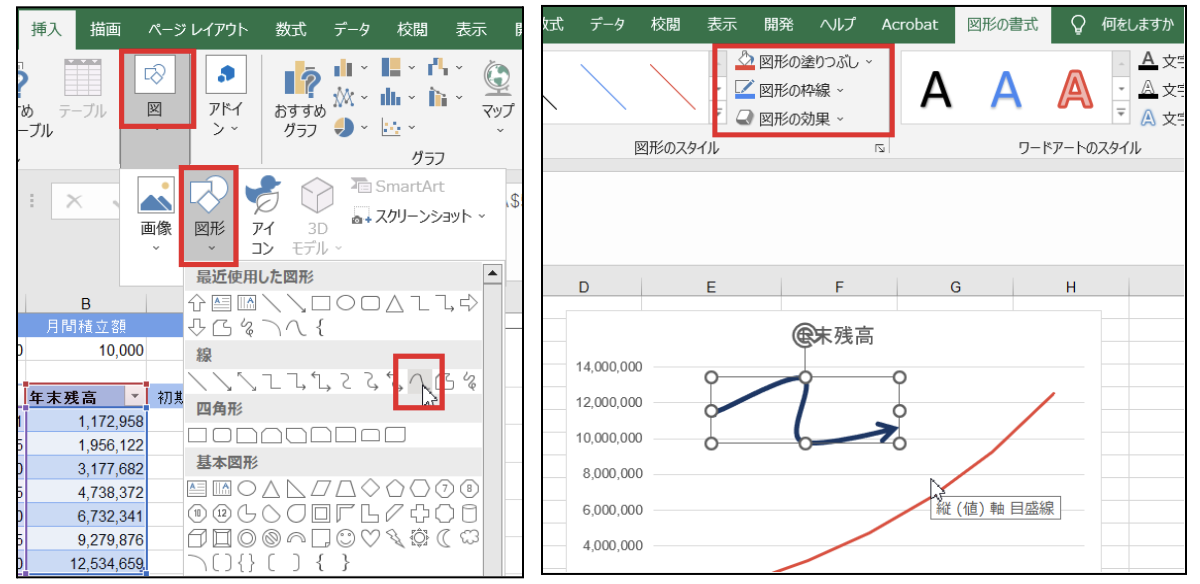Open the スクリーンショット dropdown
This screenshot has height=584, width=1200.
(482, 215)
